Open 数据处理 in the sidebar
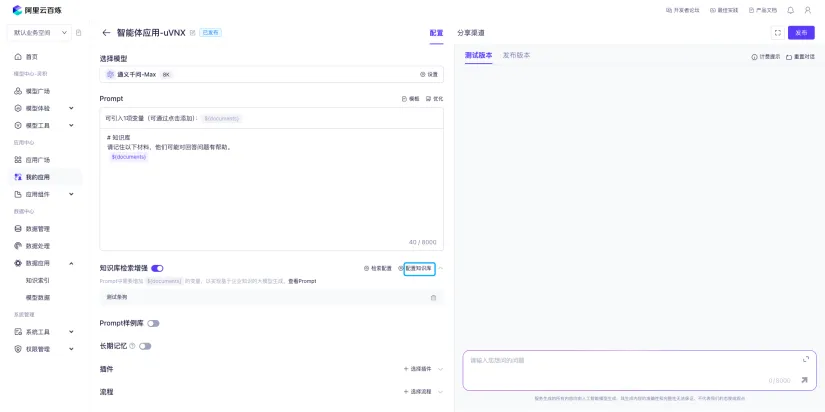Screen dimensions: 825x412 pyautogui.click(x=32, y=246)
